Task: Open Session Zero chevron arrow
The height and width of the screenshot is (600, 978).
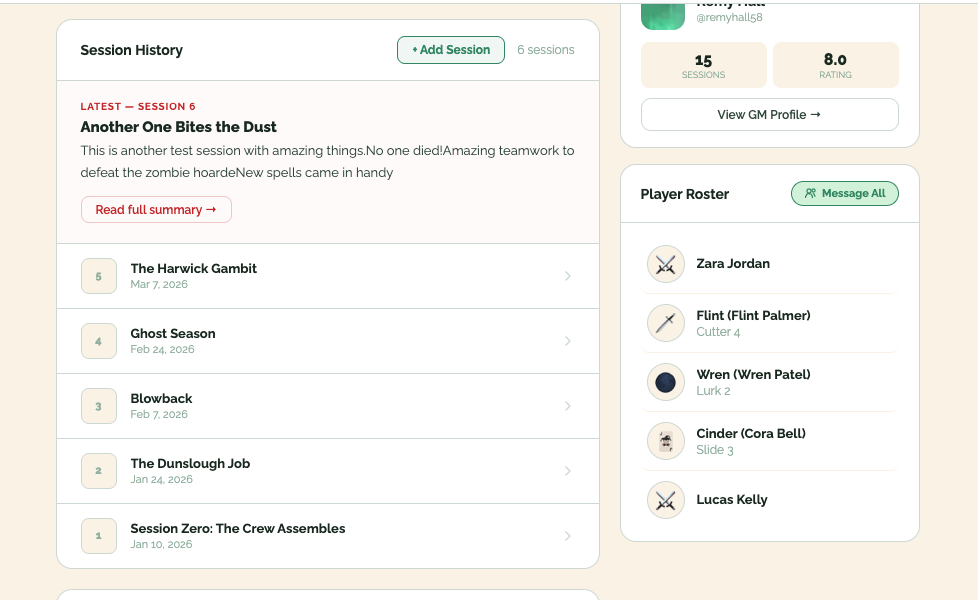Action: click(568, 536)
